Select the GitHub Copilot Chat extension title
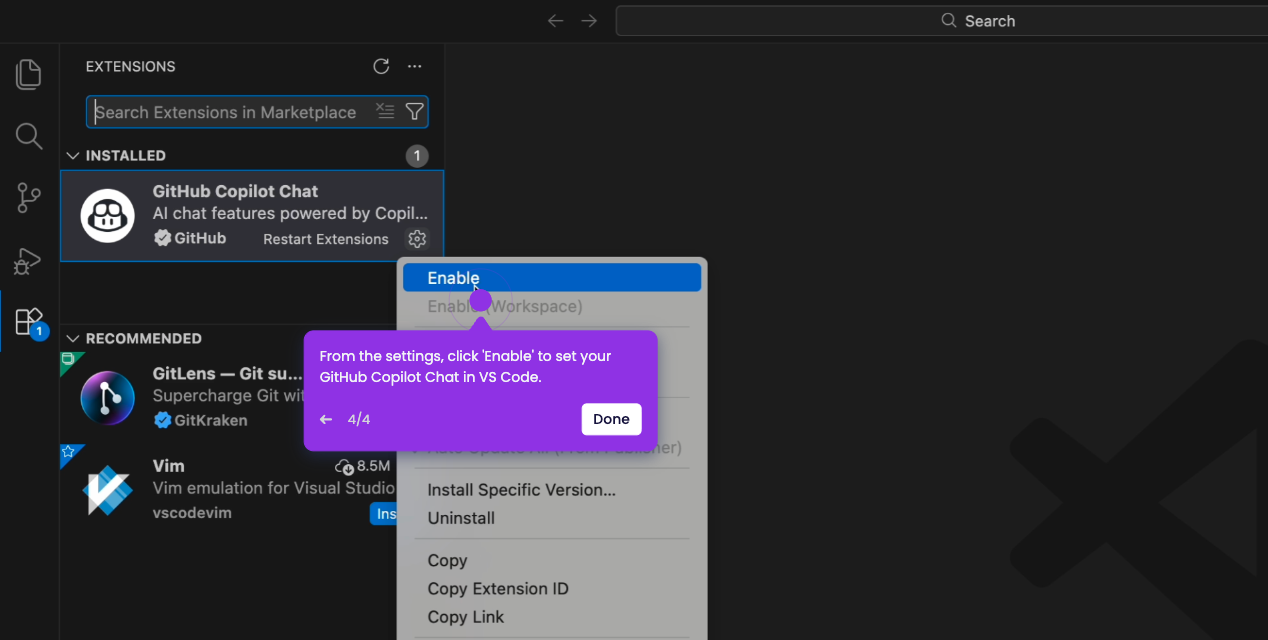 tap(235, 191)
